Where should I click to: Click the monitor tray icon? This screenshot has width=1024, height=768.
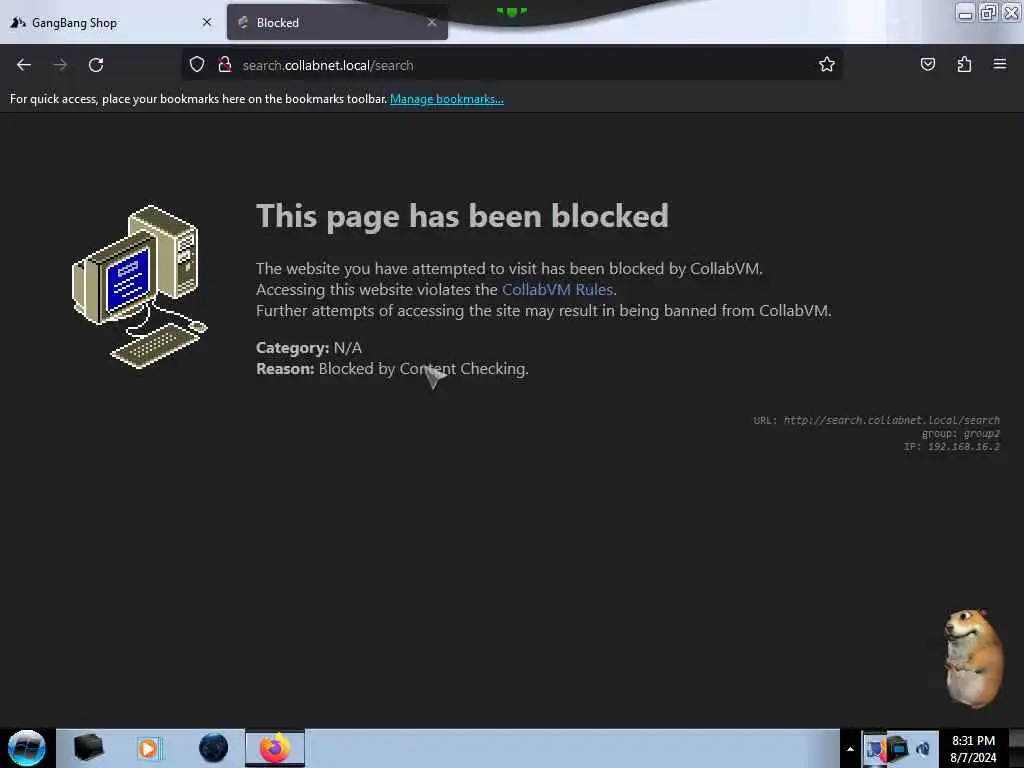click(x=899, y=748)
